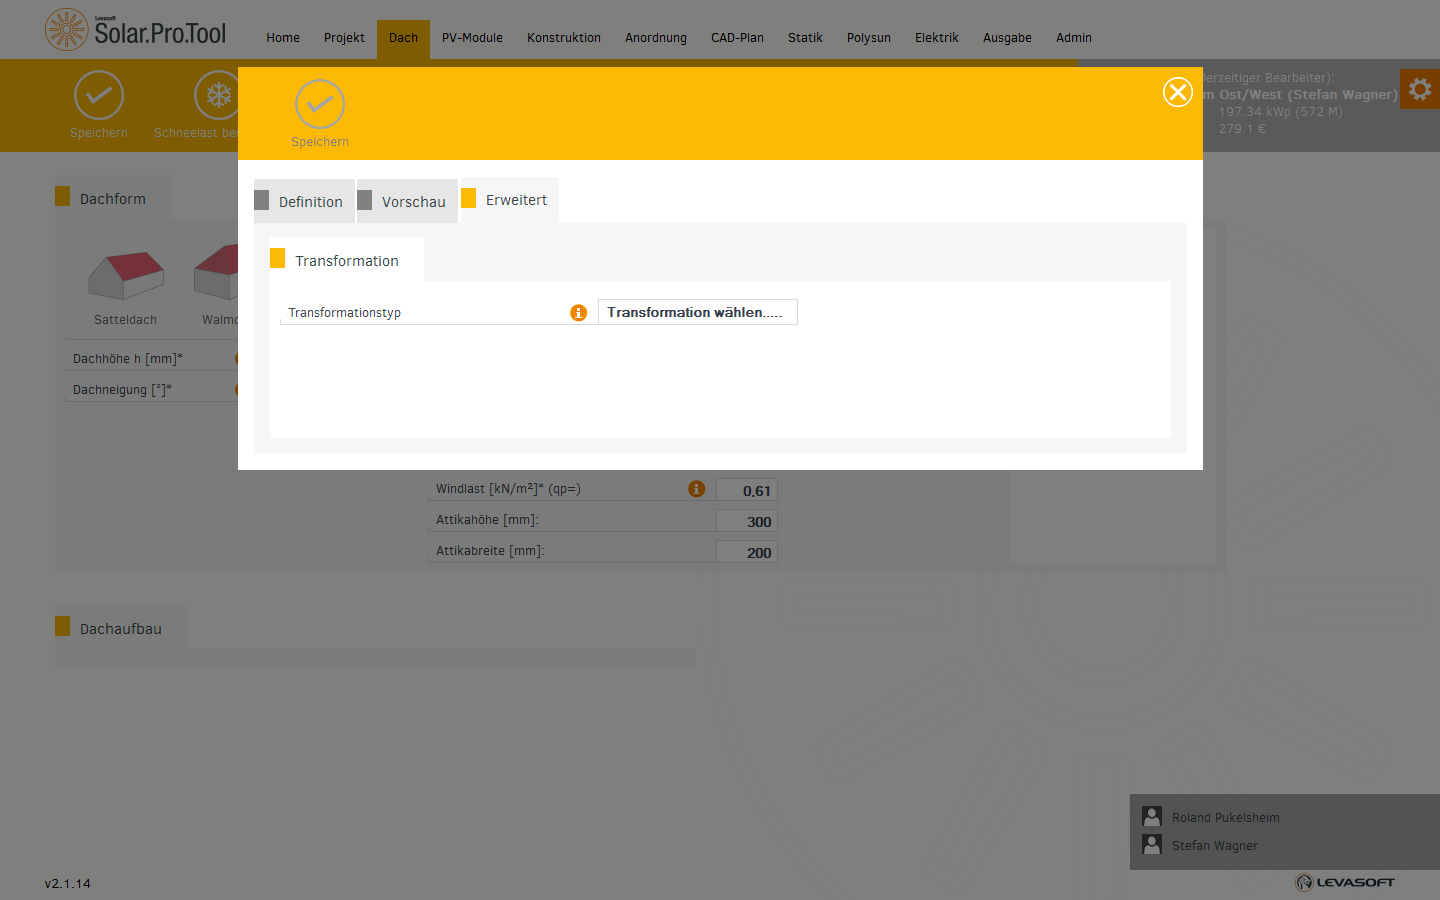Click the Attikahöhe input field
This screenshot has height=900, width=1440.
click(x=747, y=521)
